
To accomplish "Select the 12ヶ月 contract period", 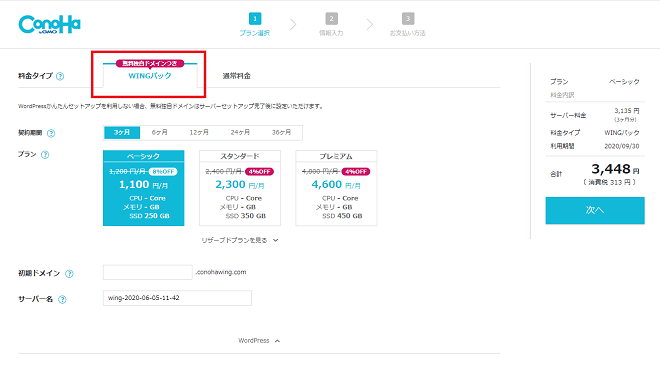I will click(x=199, y=132).
